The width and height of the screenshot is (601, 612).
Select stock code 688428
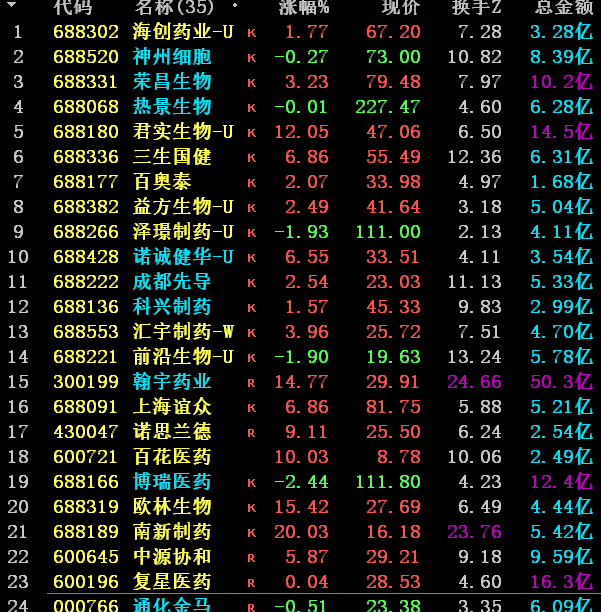pyautogui.click(x=86, y=256)
